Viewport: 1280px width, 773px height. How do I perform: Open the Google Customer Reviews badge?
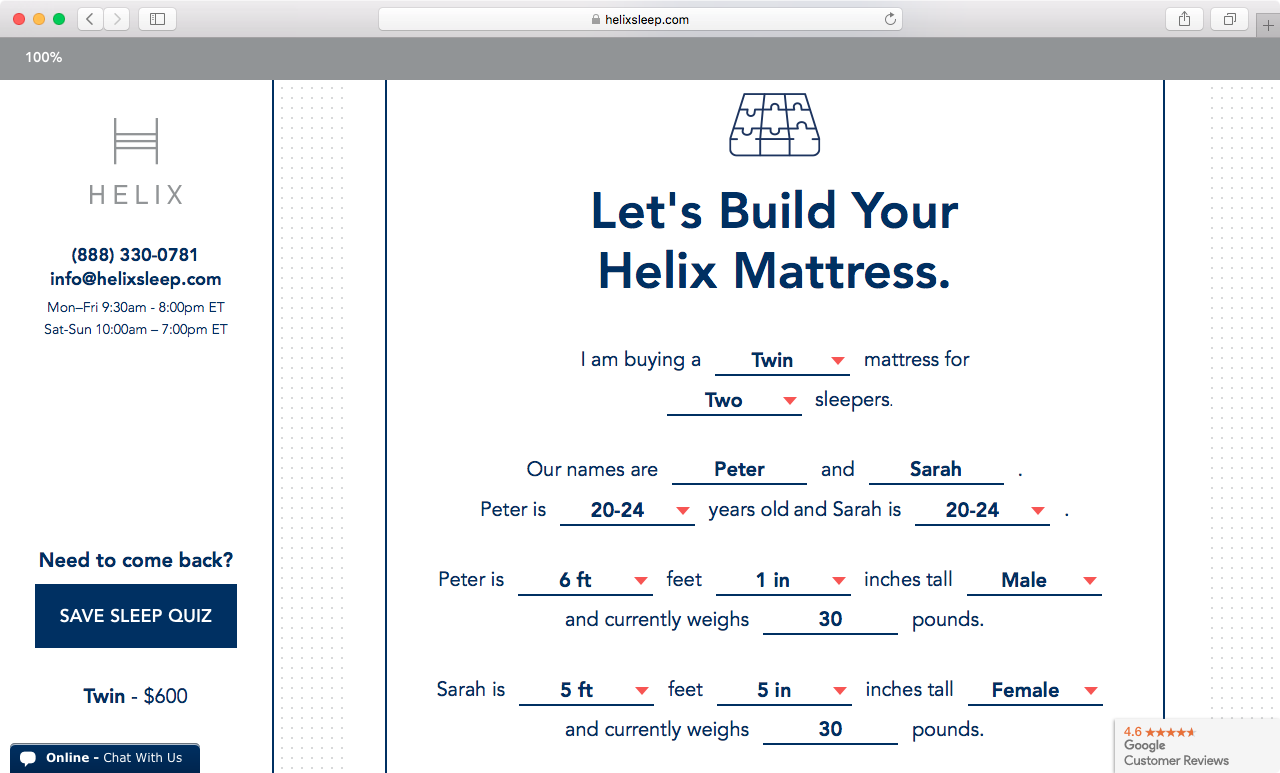pyautogui.click(x=1197, y=746)
